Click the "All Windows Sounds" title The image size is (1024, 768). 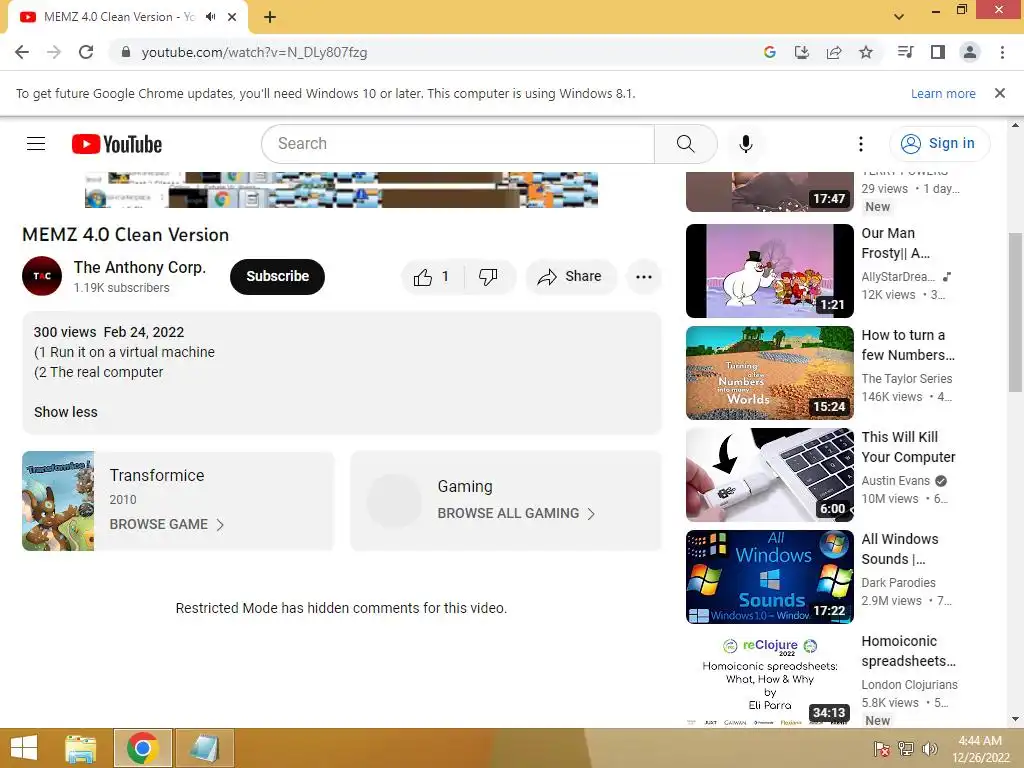point(900,549)
